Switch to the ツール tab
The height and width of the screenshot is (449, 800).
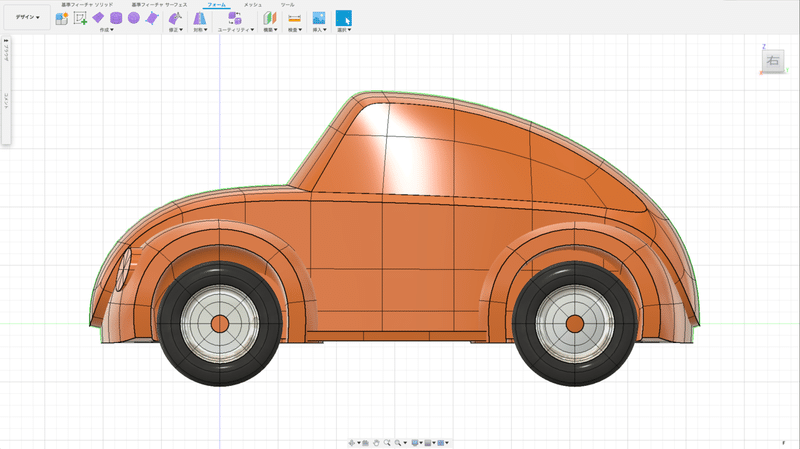287,5
